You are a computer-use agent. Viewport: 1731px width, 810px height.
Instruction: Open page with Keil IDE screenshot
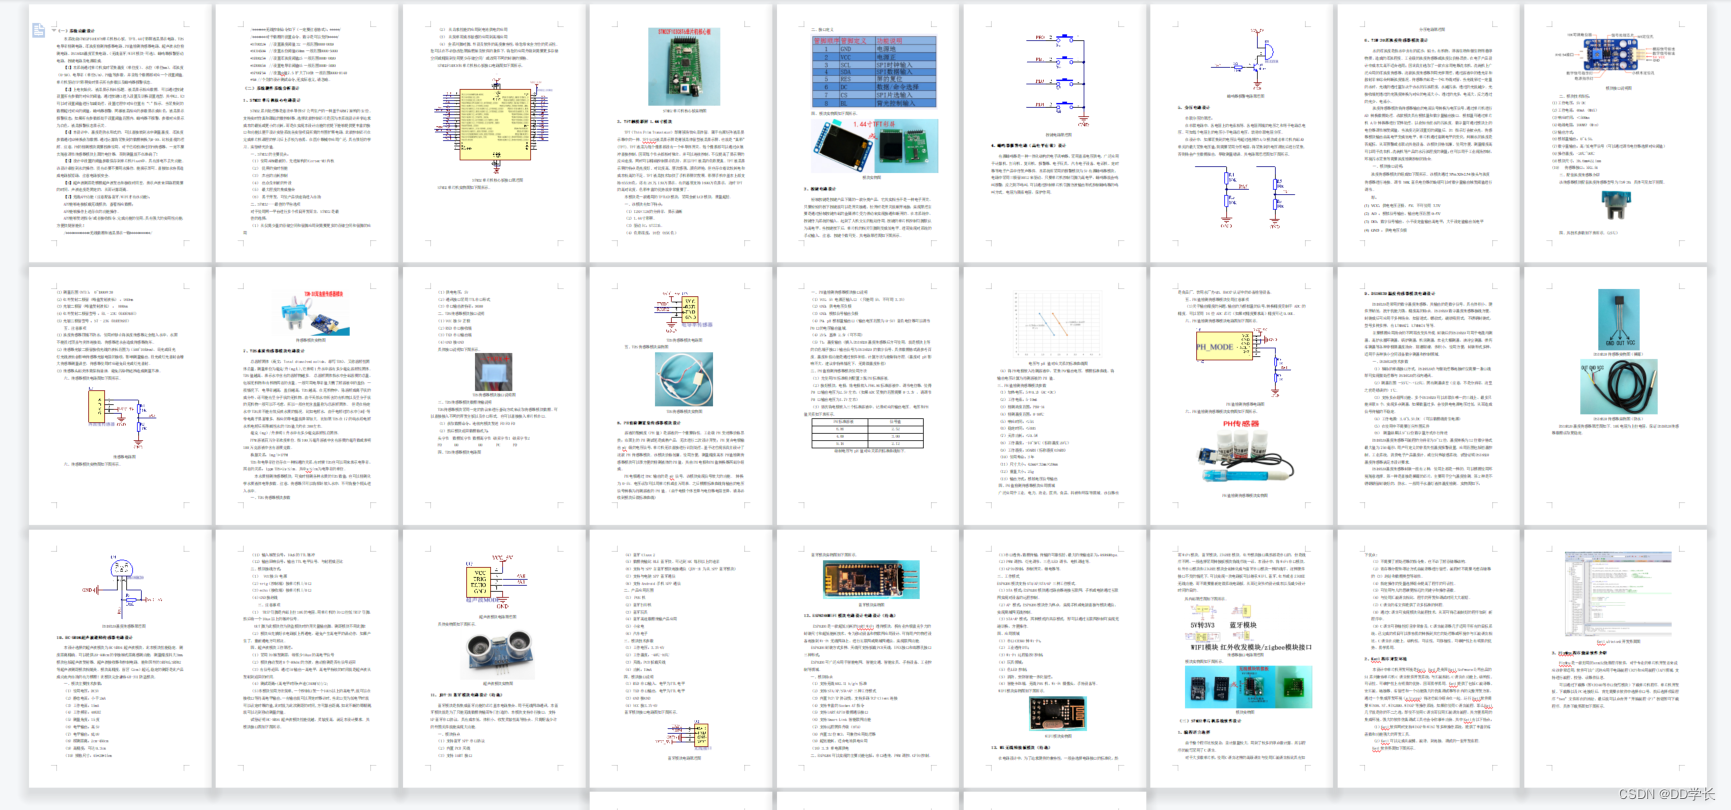[1617, 659]
